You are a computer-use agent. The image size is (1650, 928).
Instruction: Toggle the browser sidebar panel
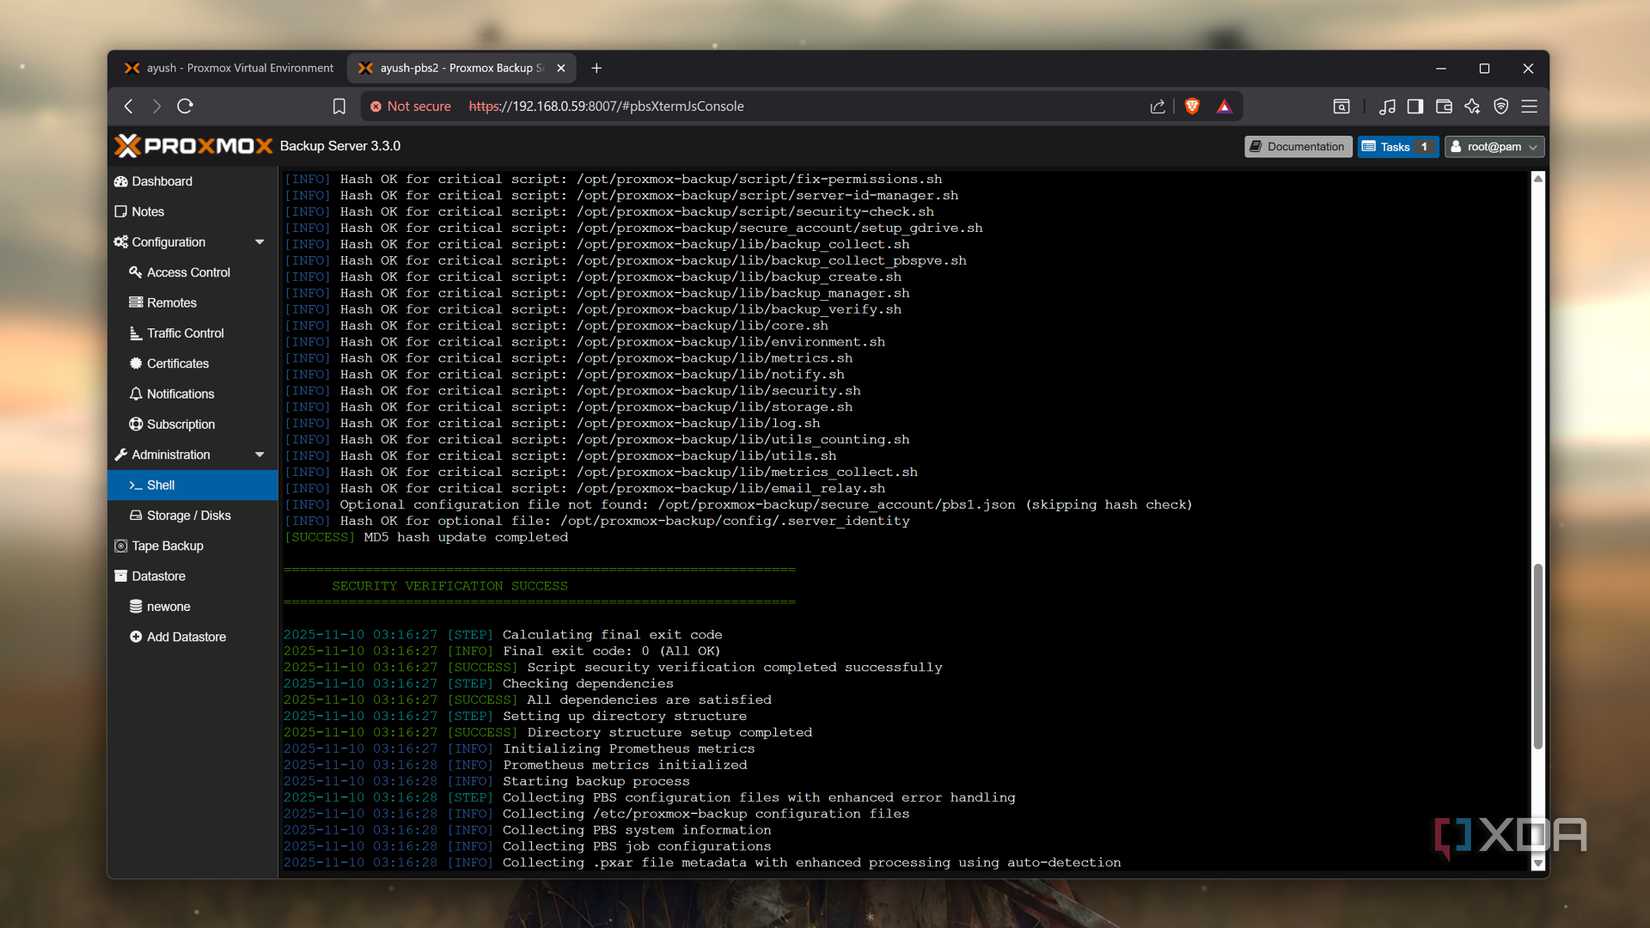(1414, 106)
